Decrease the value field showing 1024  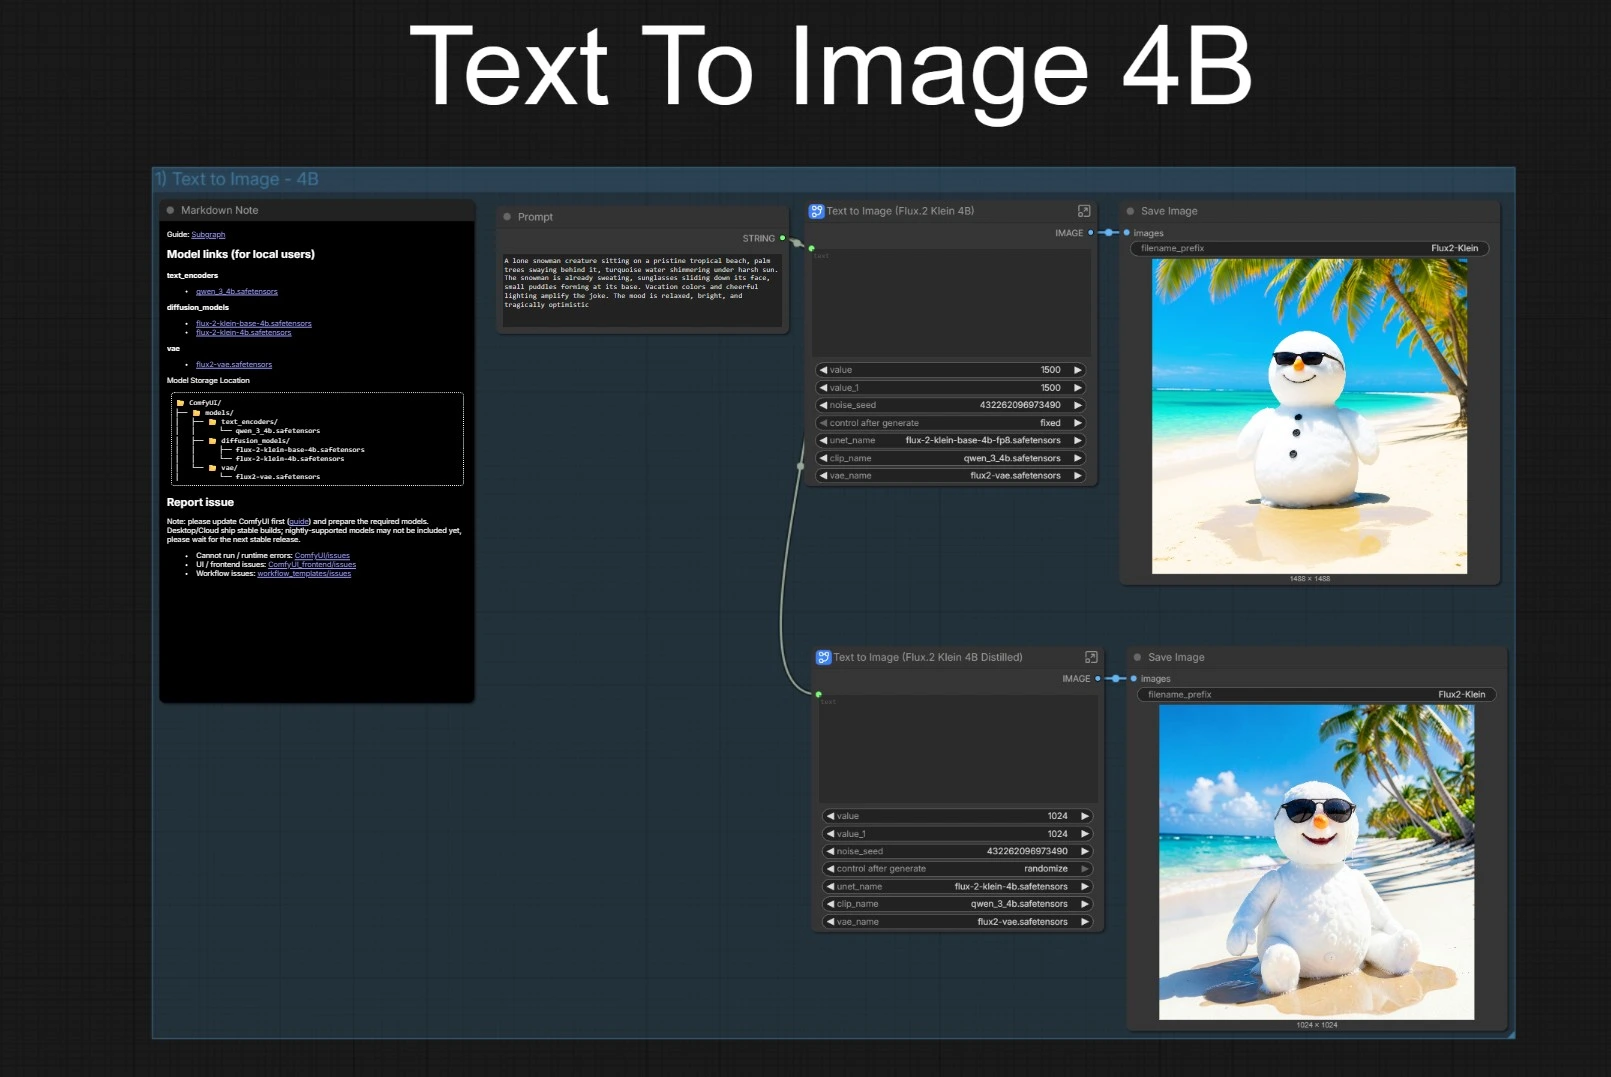pos(830,816)
